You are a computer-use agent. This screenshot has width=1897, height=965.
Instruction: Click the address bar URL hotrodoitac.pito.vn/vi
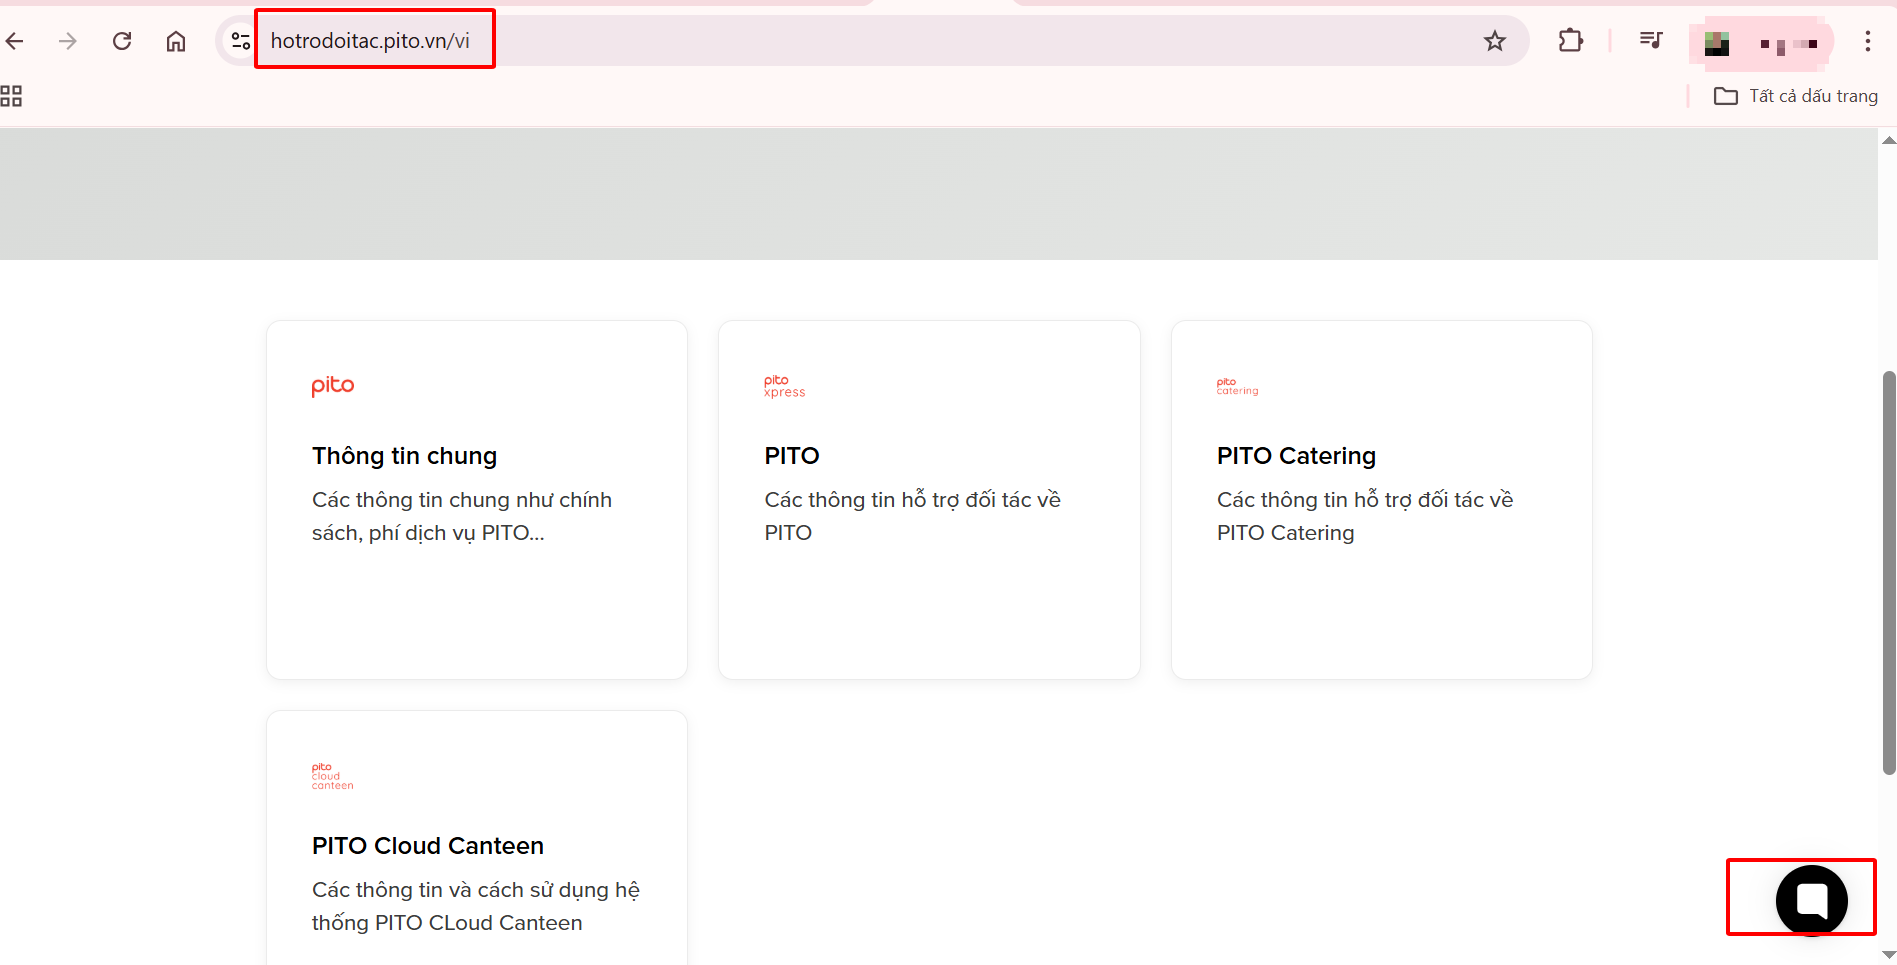370,41
